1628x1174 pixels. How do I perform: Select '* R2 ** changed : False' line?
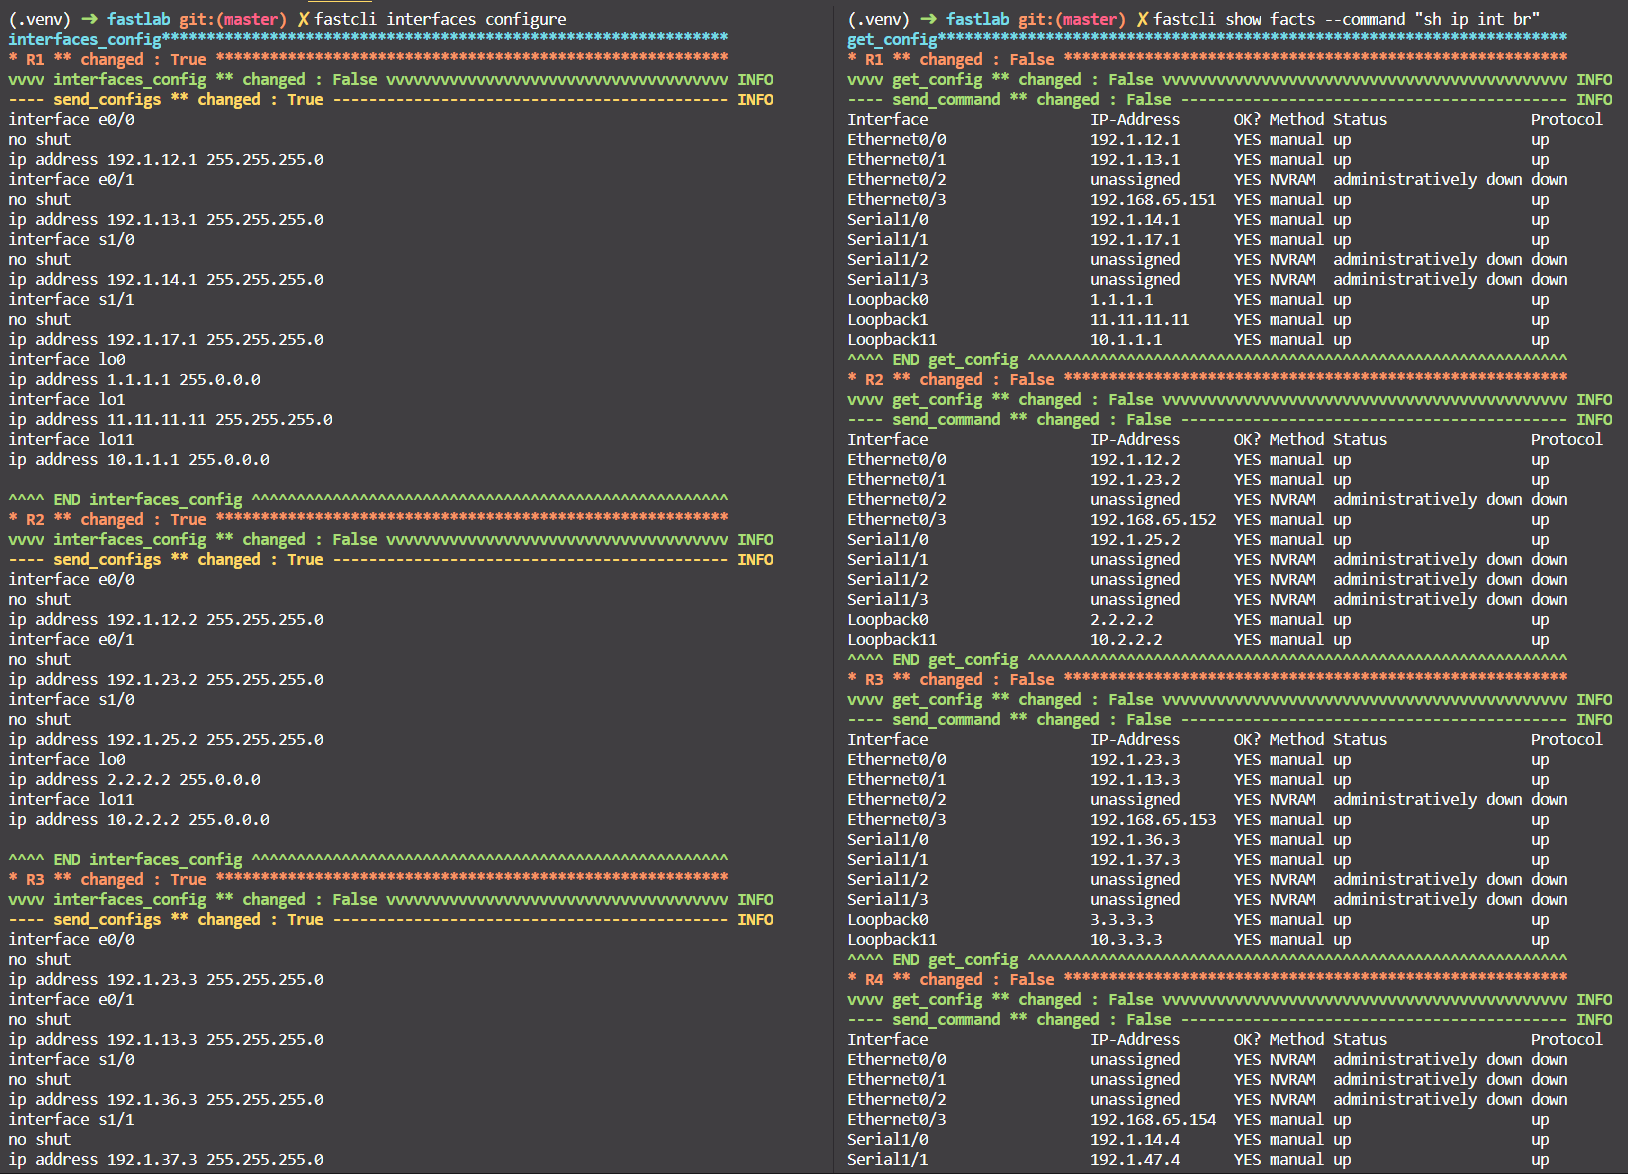click(x=1207, y=379)
